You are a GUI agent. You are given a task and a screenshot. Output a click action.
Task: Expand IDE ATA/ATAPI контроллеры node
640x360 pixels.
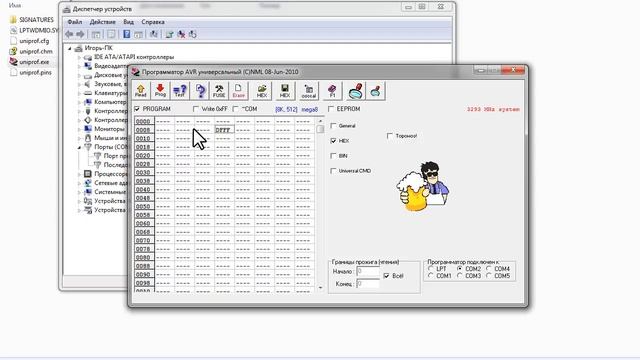click(x=79, y=57)
